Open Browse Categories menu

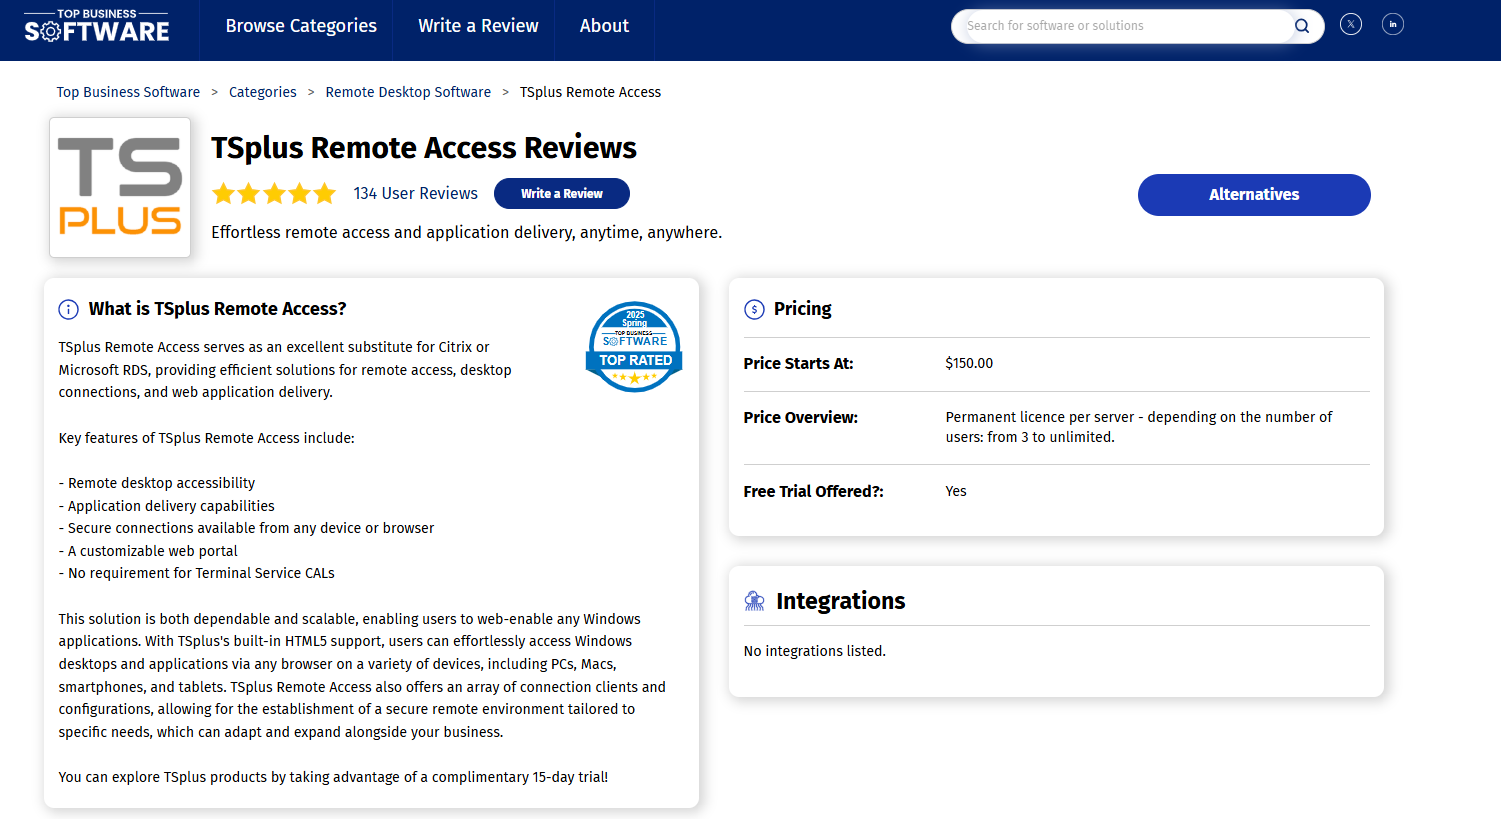[x=301, y=26]
